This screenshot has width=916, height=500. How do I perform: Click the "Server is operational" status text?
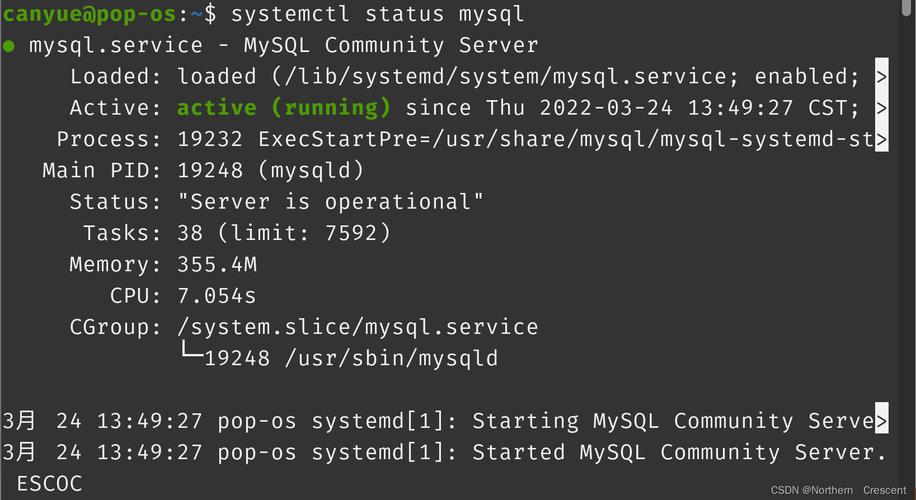pos(330,202)
